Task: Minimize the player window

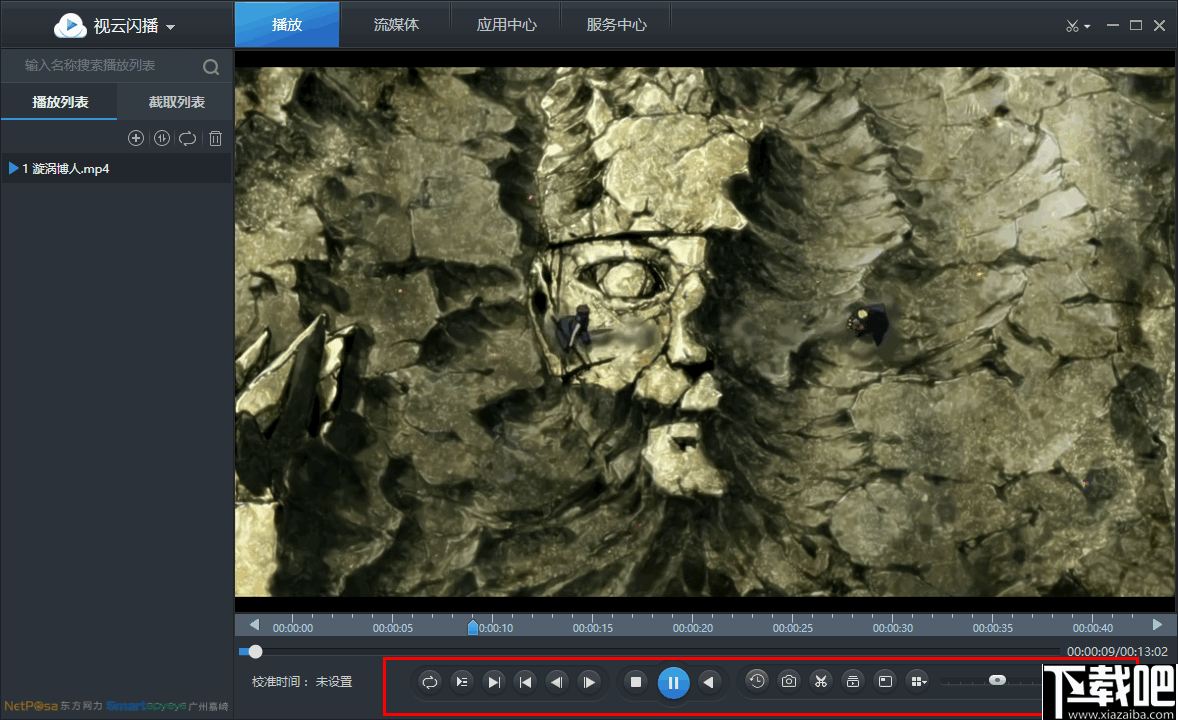Action: 1113,26
